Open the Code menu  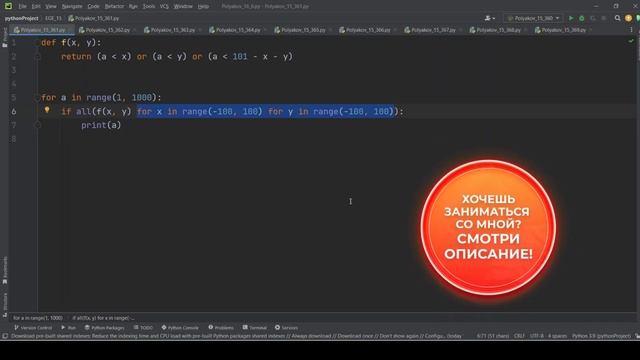[x=93, y=6]
